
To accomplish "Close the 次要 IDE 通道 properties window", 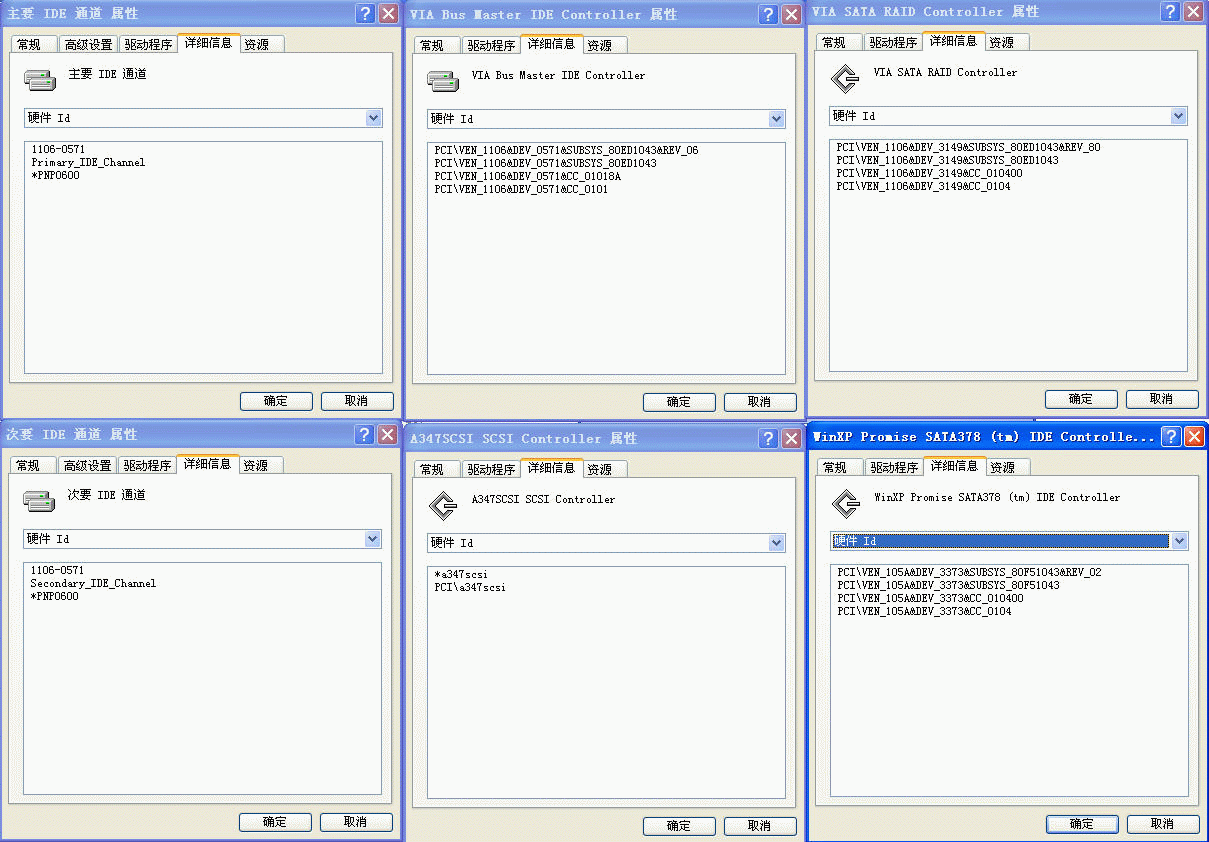I will point(388,435).
